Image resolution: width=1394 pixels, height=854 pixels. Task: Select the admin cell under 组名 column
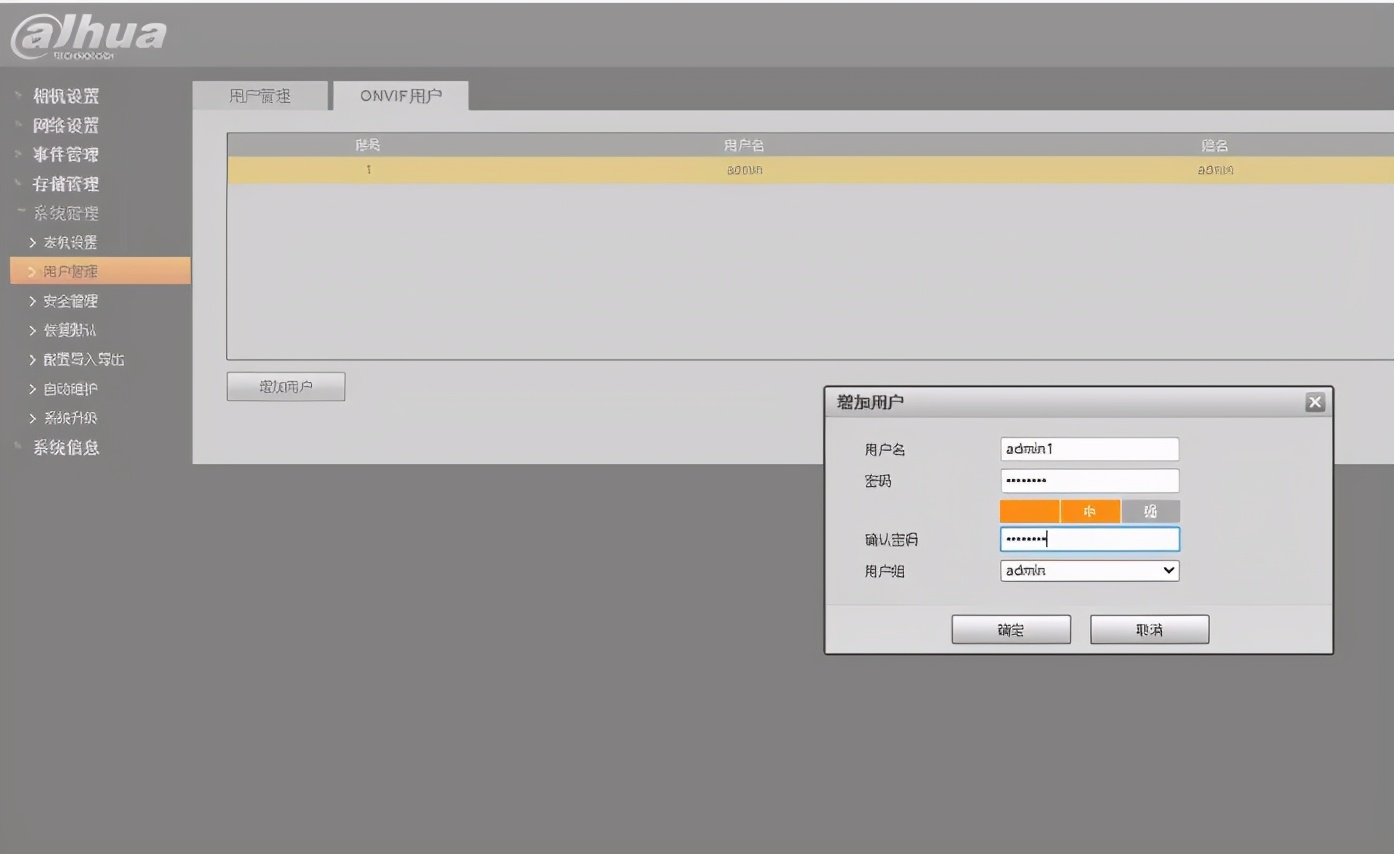coord(1215,170)
